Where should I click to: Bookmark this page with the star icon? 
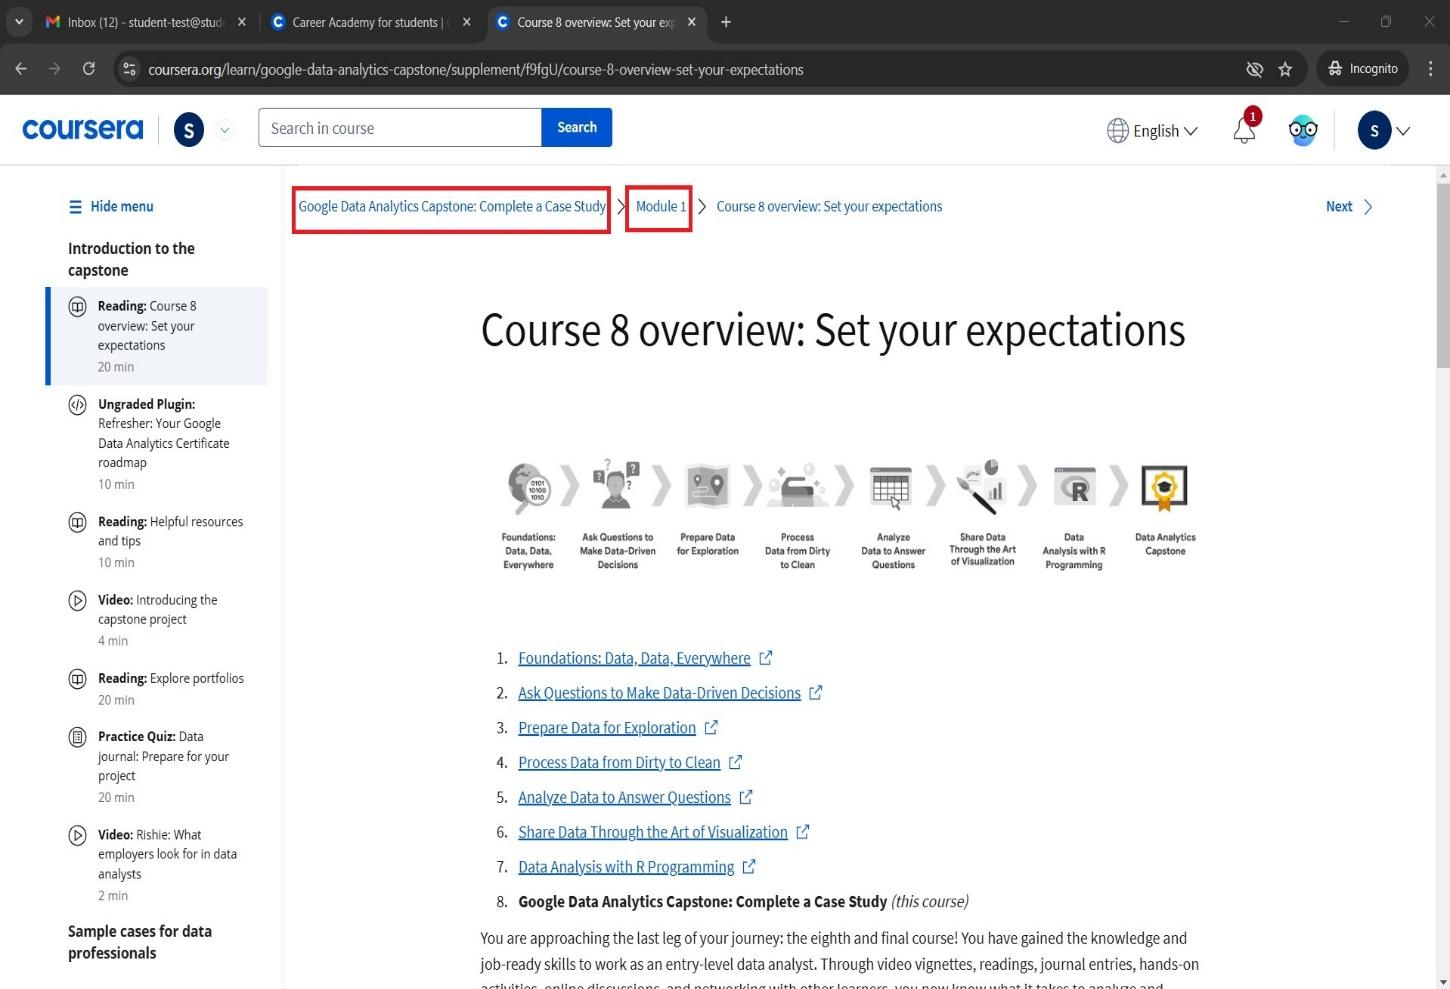[1285, 69]
